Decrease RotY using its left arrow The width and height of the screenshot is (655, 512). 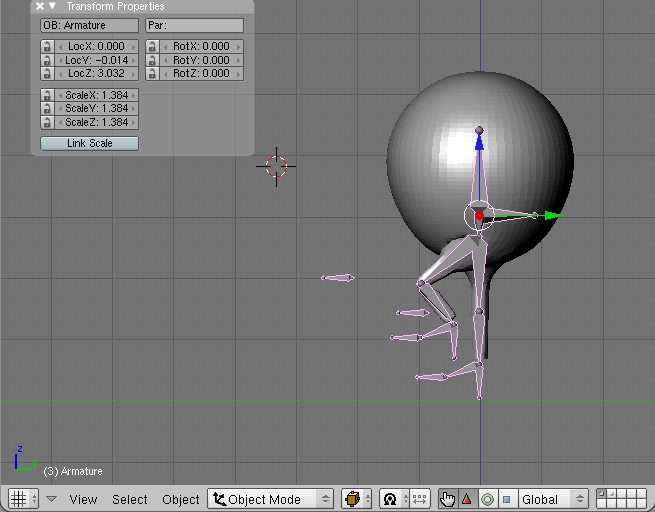165,60
